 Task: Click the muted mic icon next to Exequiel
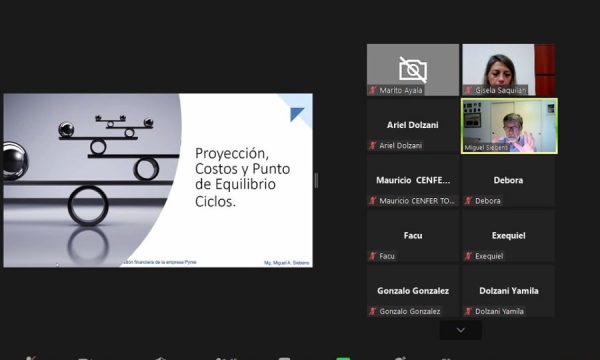click(x=468, y=256)
